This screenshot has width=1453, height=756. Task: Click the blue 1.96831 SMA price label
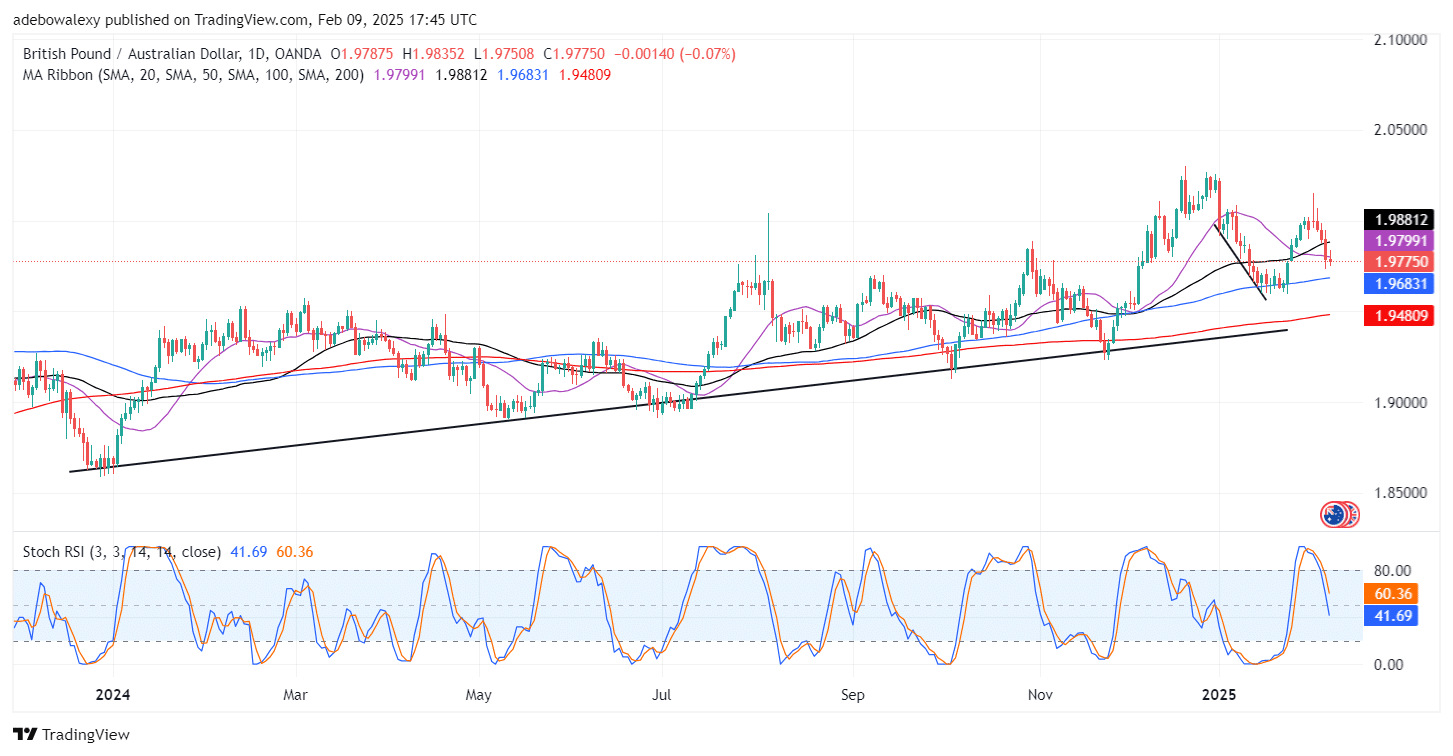tap(1399, 284)
